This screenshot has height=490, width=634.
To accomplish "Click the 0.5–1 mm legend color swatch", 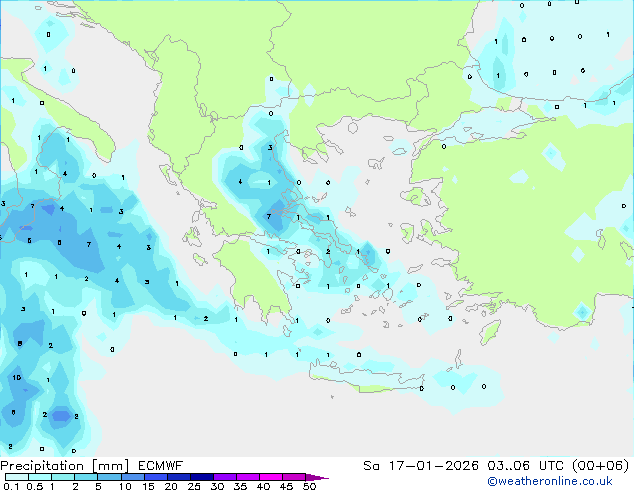I will click(40, 477).
